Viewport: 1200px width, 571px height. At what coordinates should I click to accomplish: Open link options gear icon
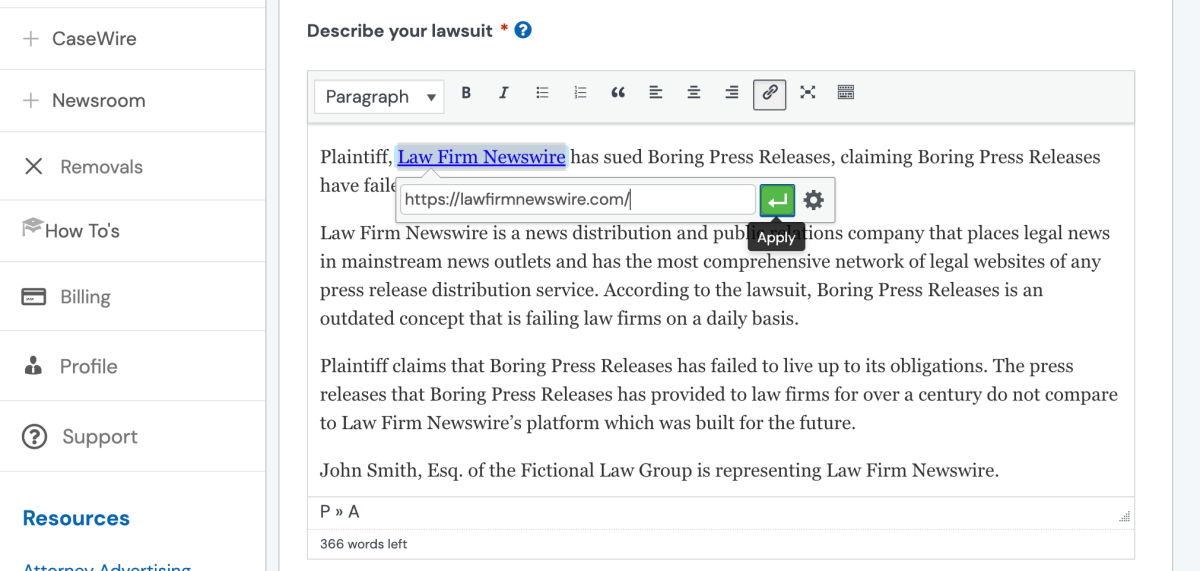click(x=814, y=200)
